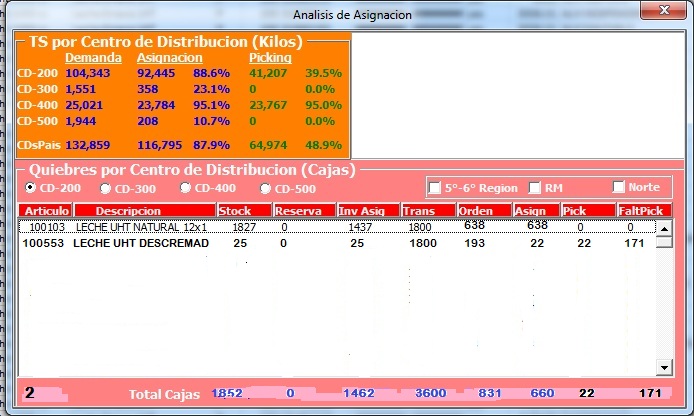This screenshot has height=416, width=694.
Task: Click the CD-300 row label in TS table
Action: coord(37,89)
